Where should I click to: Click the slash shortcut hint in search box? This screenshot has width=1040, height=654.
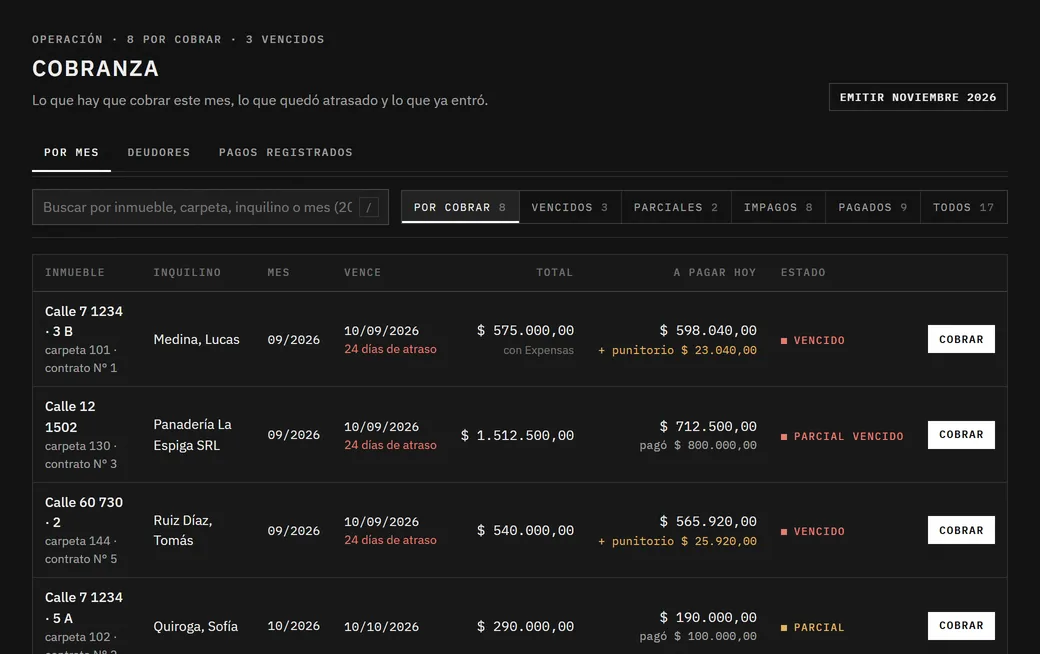pyautogui.click(x=369, y=208)
